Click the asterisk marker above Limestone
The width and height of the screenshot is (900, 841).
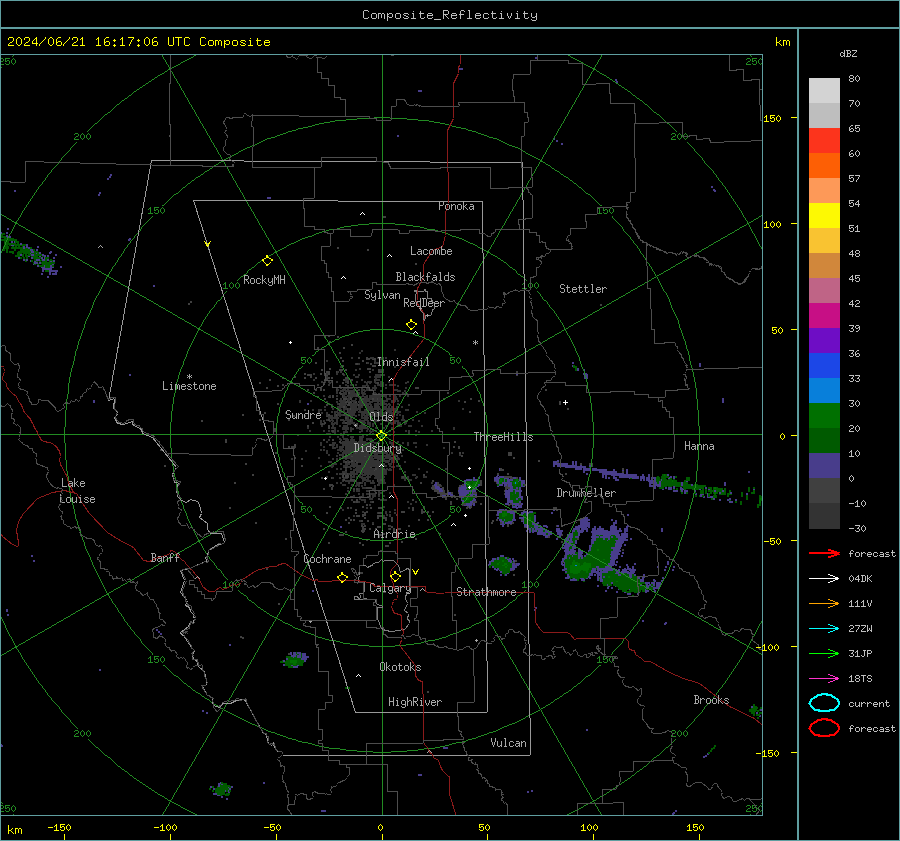pos(189,377)
